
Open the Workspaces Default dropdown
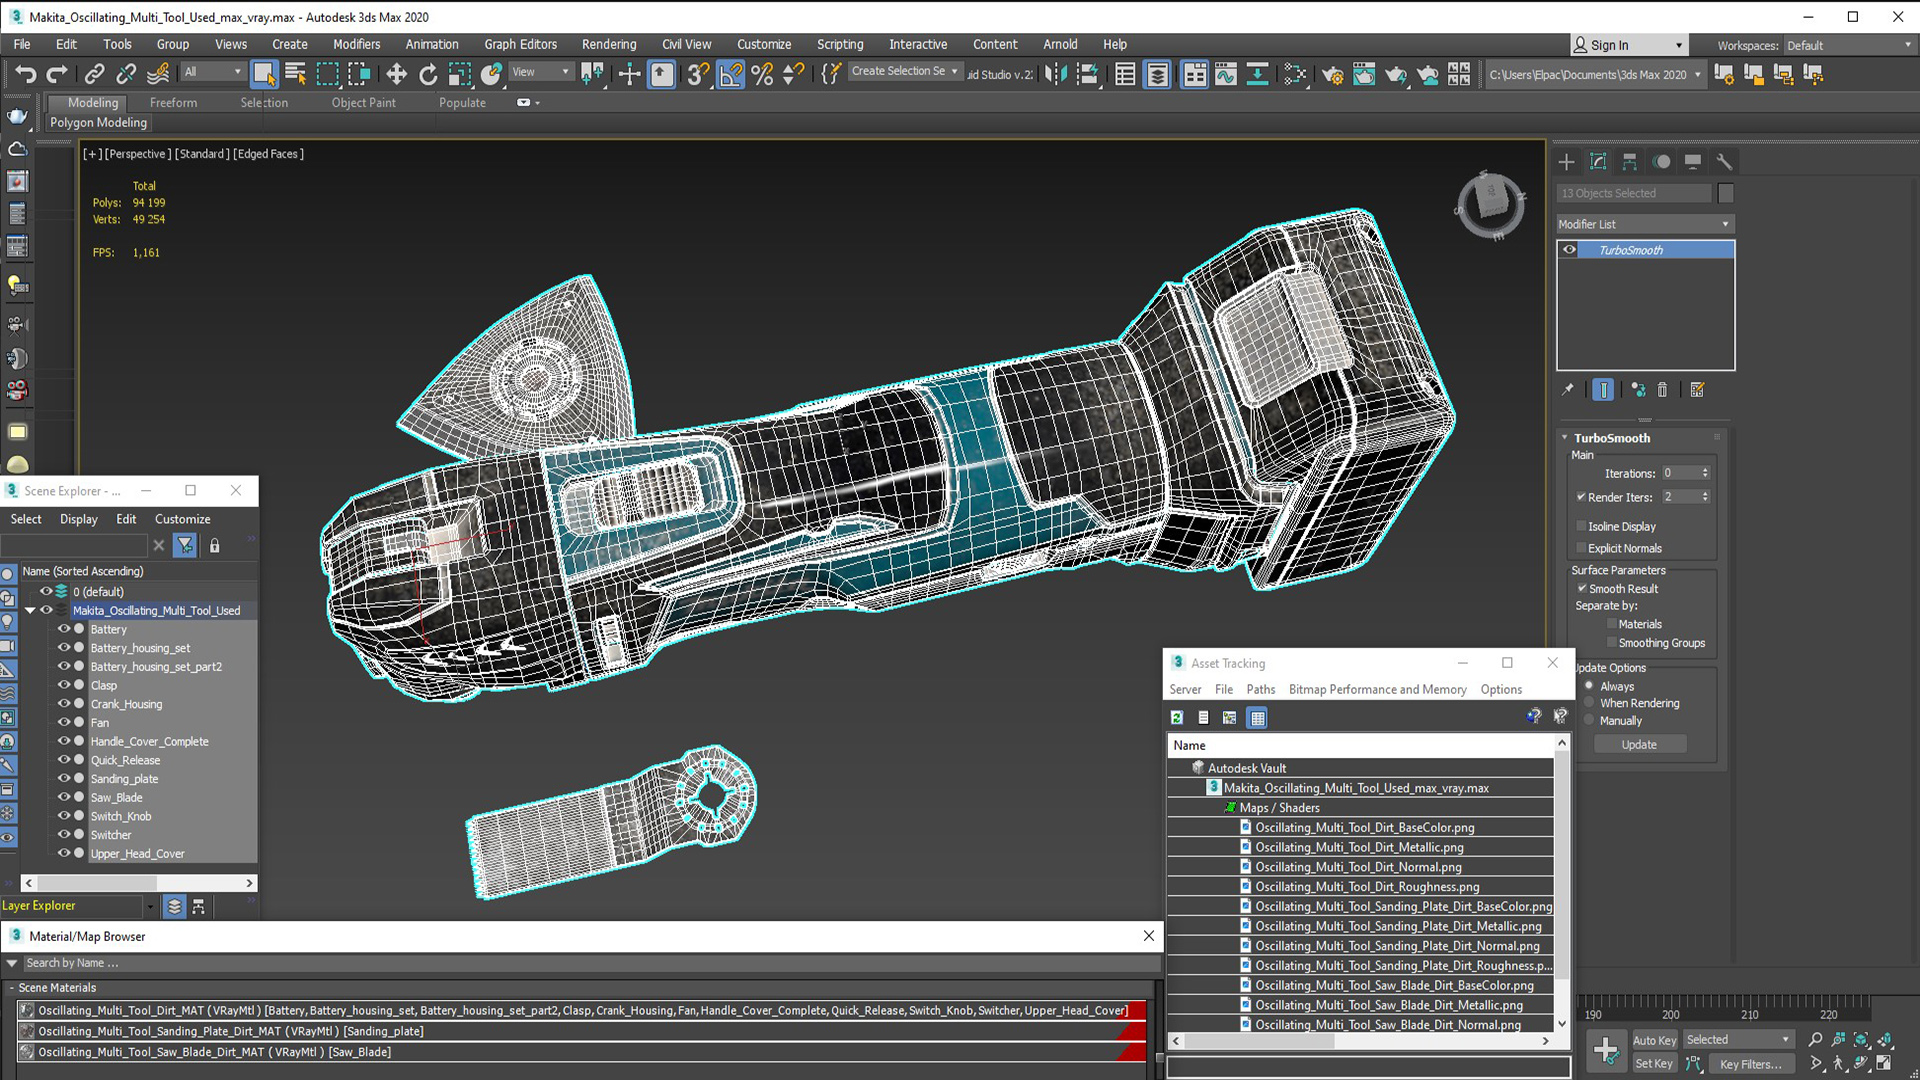[1850, 45]
